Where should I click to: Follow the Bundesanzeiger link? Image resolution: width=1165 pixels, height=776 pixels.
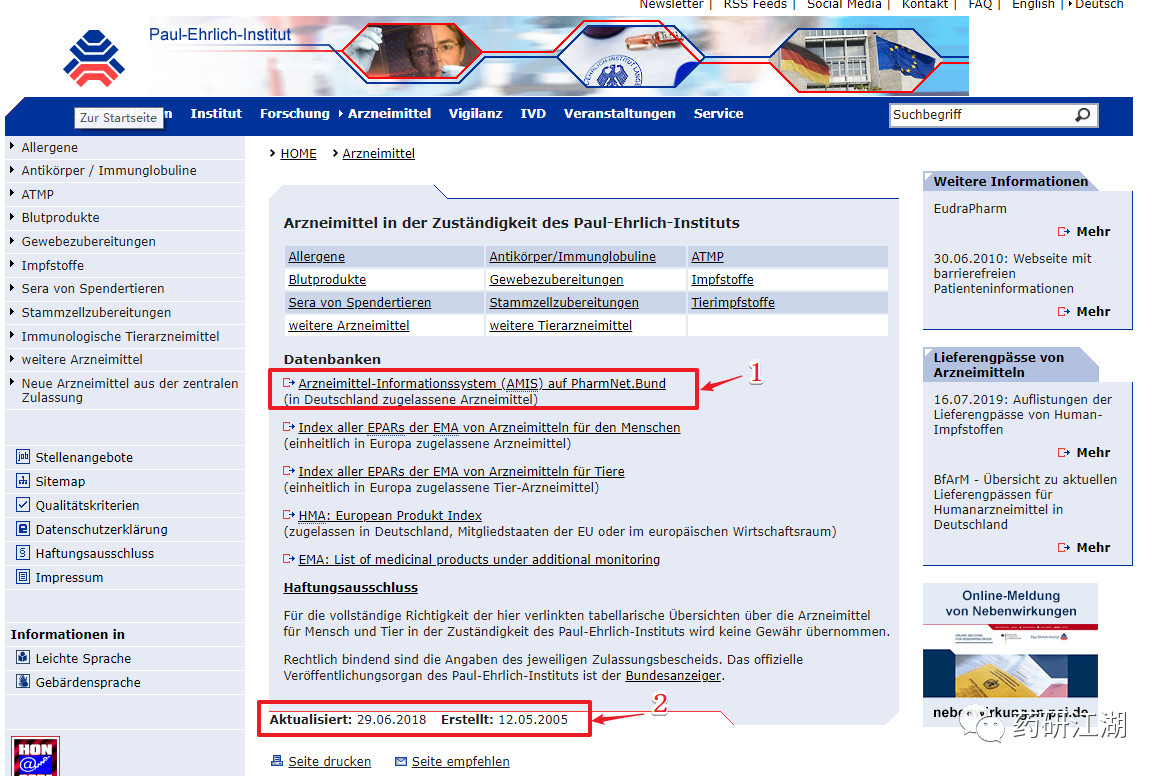pyautogui.click(x=673, y=676)
